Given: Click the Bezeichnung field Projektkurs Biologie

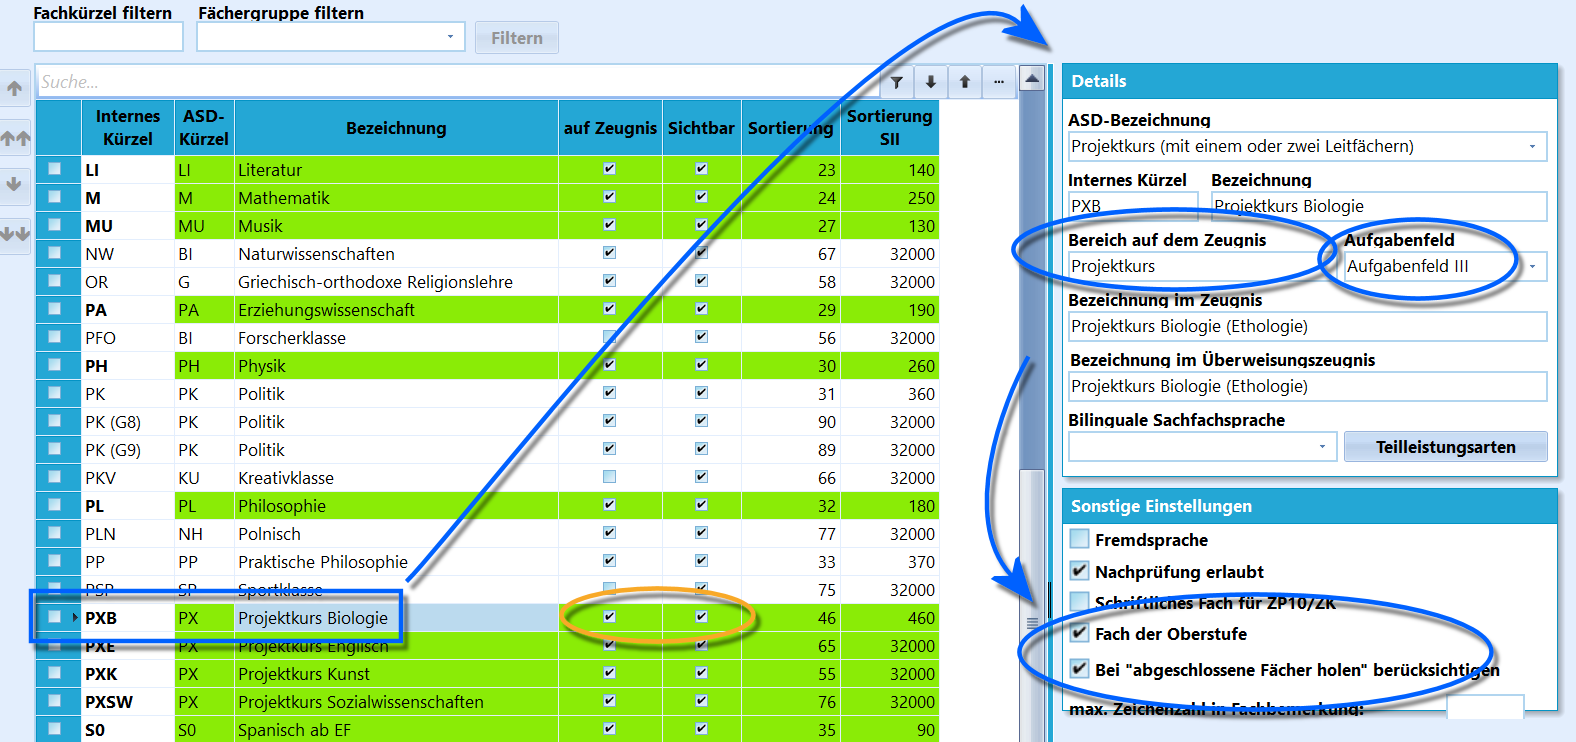Looking at the screenshot, I should click(1379, 206).
